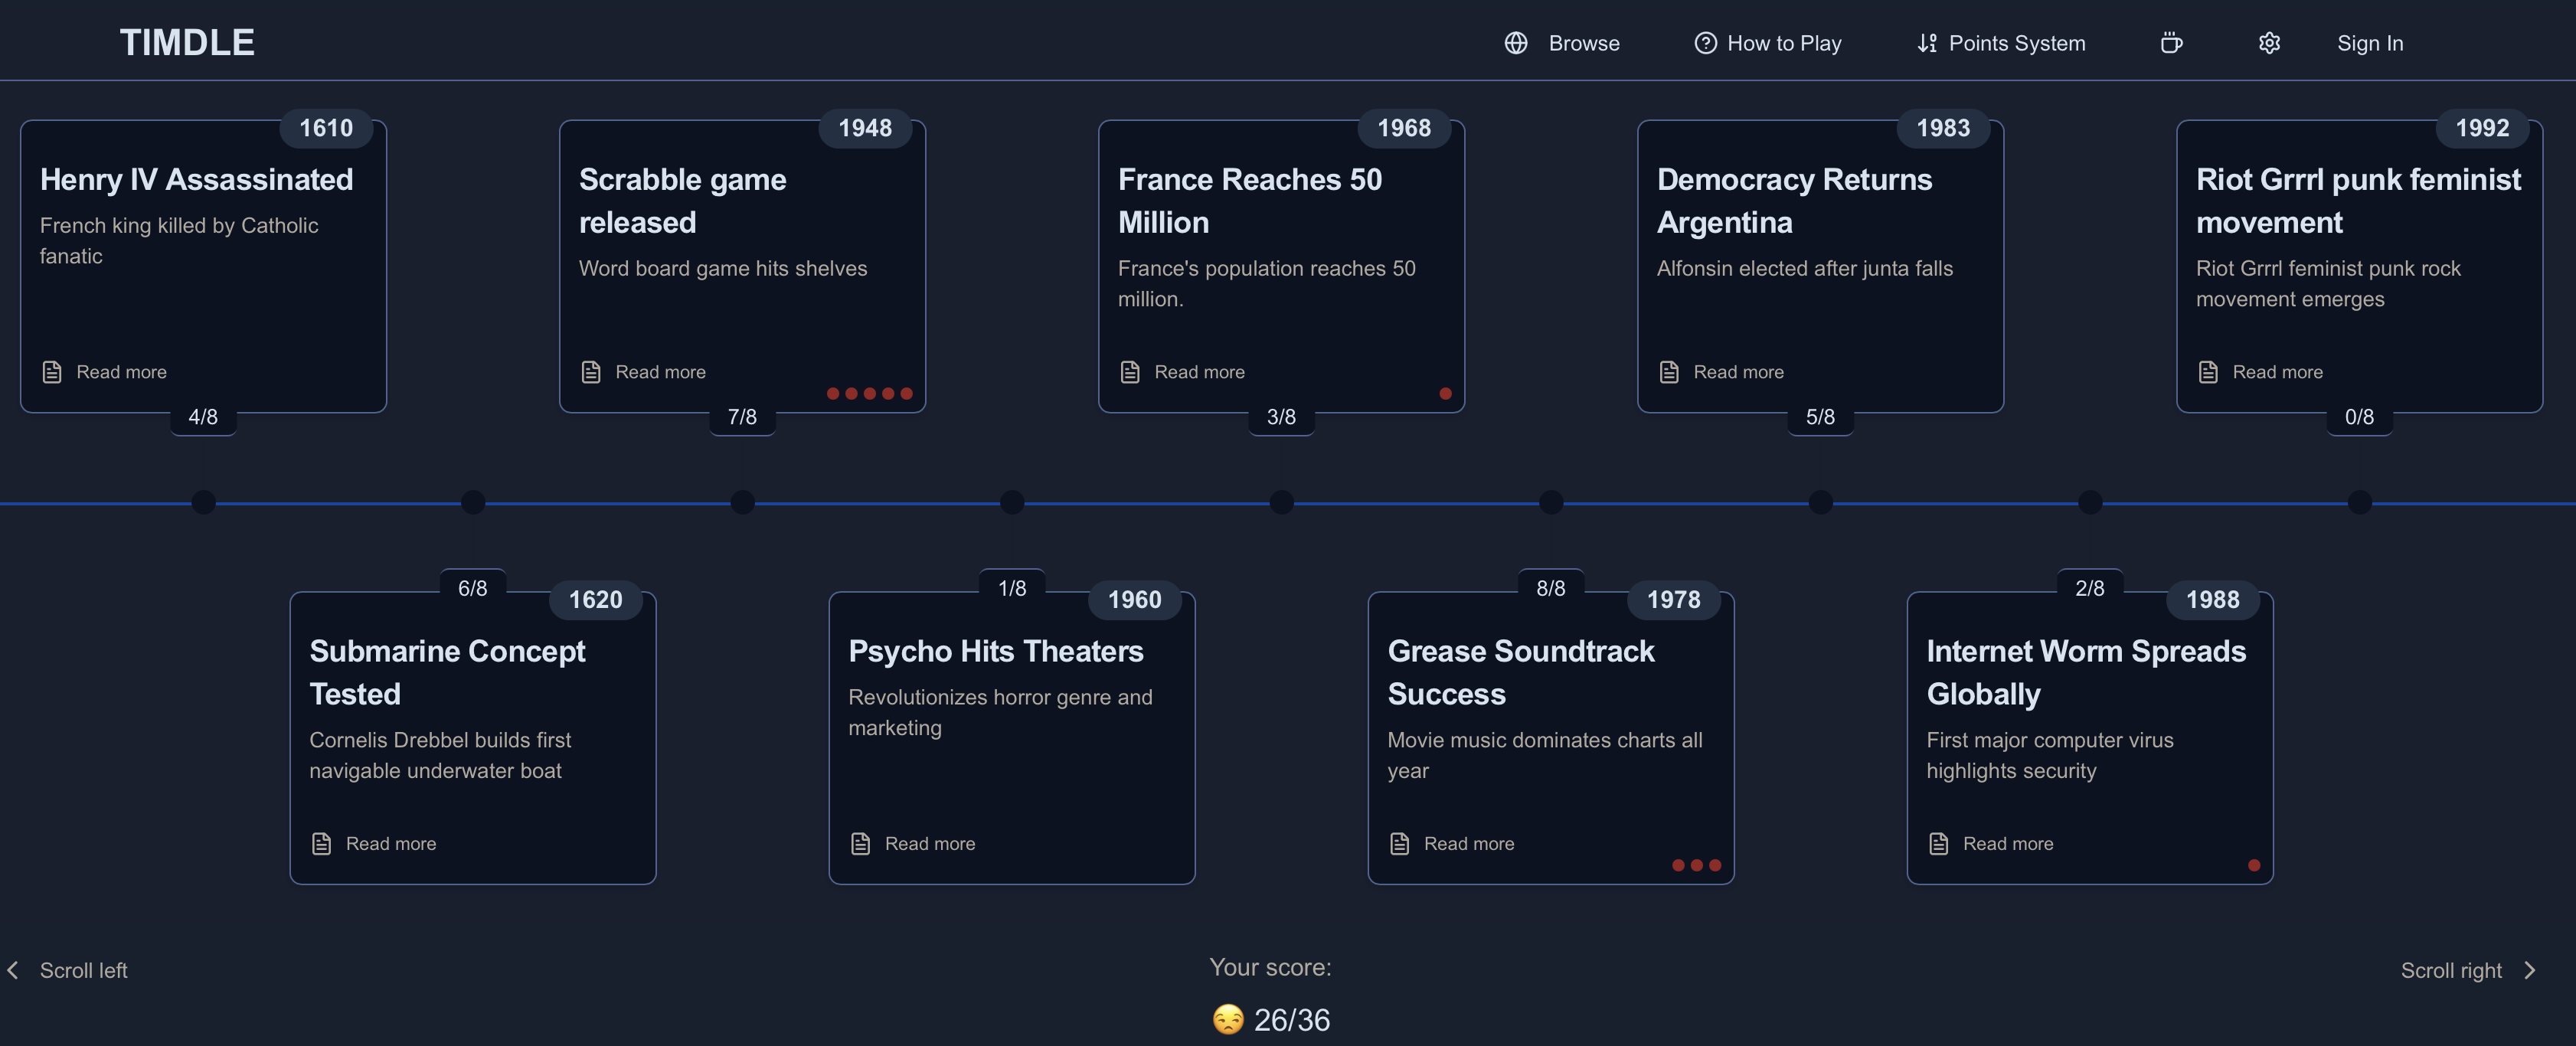Click the unamused emoji beside the score
This screenshot has height=1046, width=2576.
coord(1228,1020)
